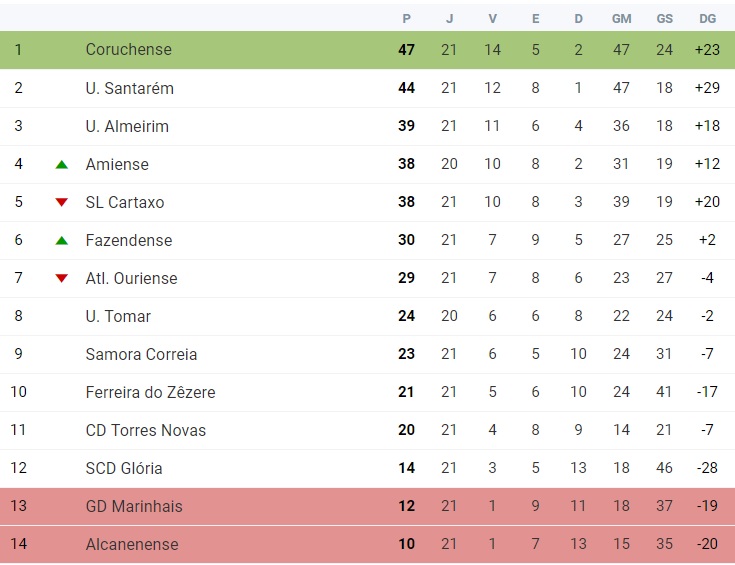Open the Coruchense team link
This screenshot has width=735, height=565.
click(x=128, y=50)
